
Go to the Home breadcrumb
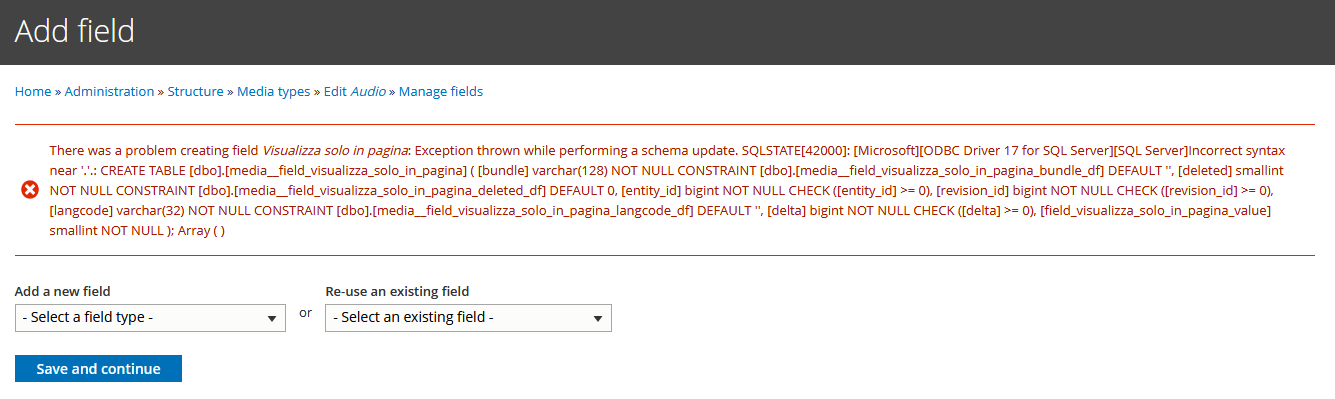click(33, 91)
